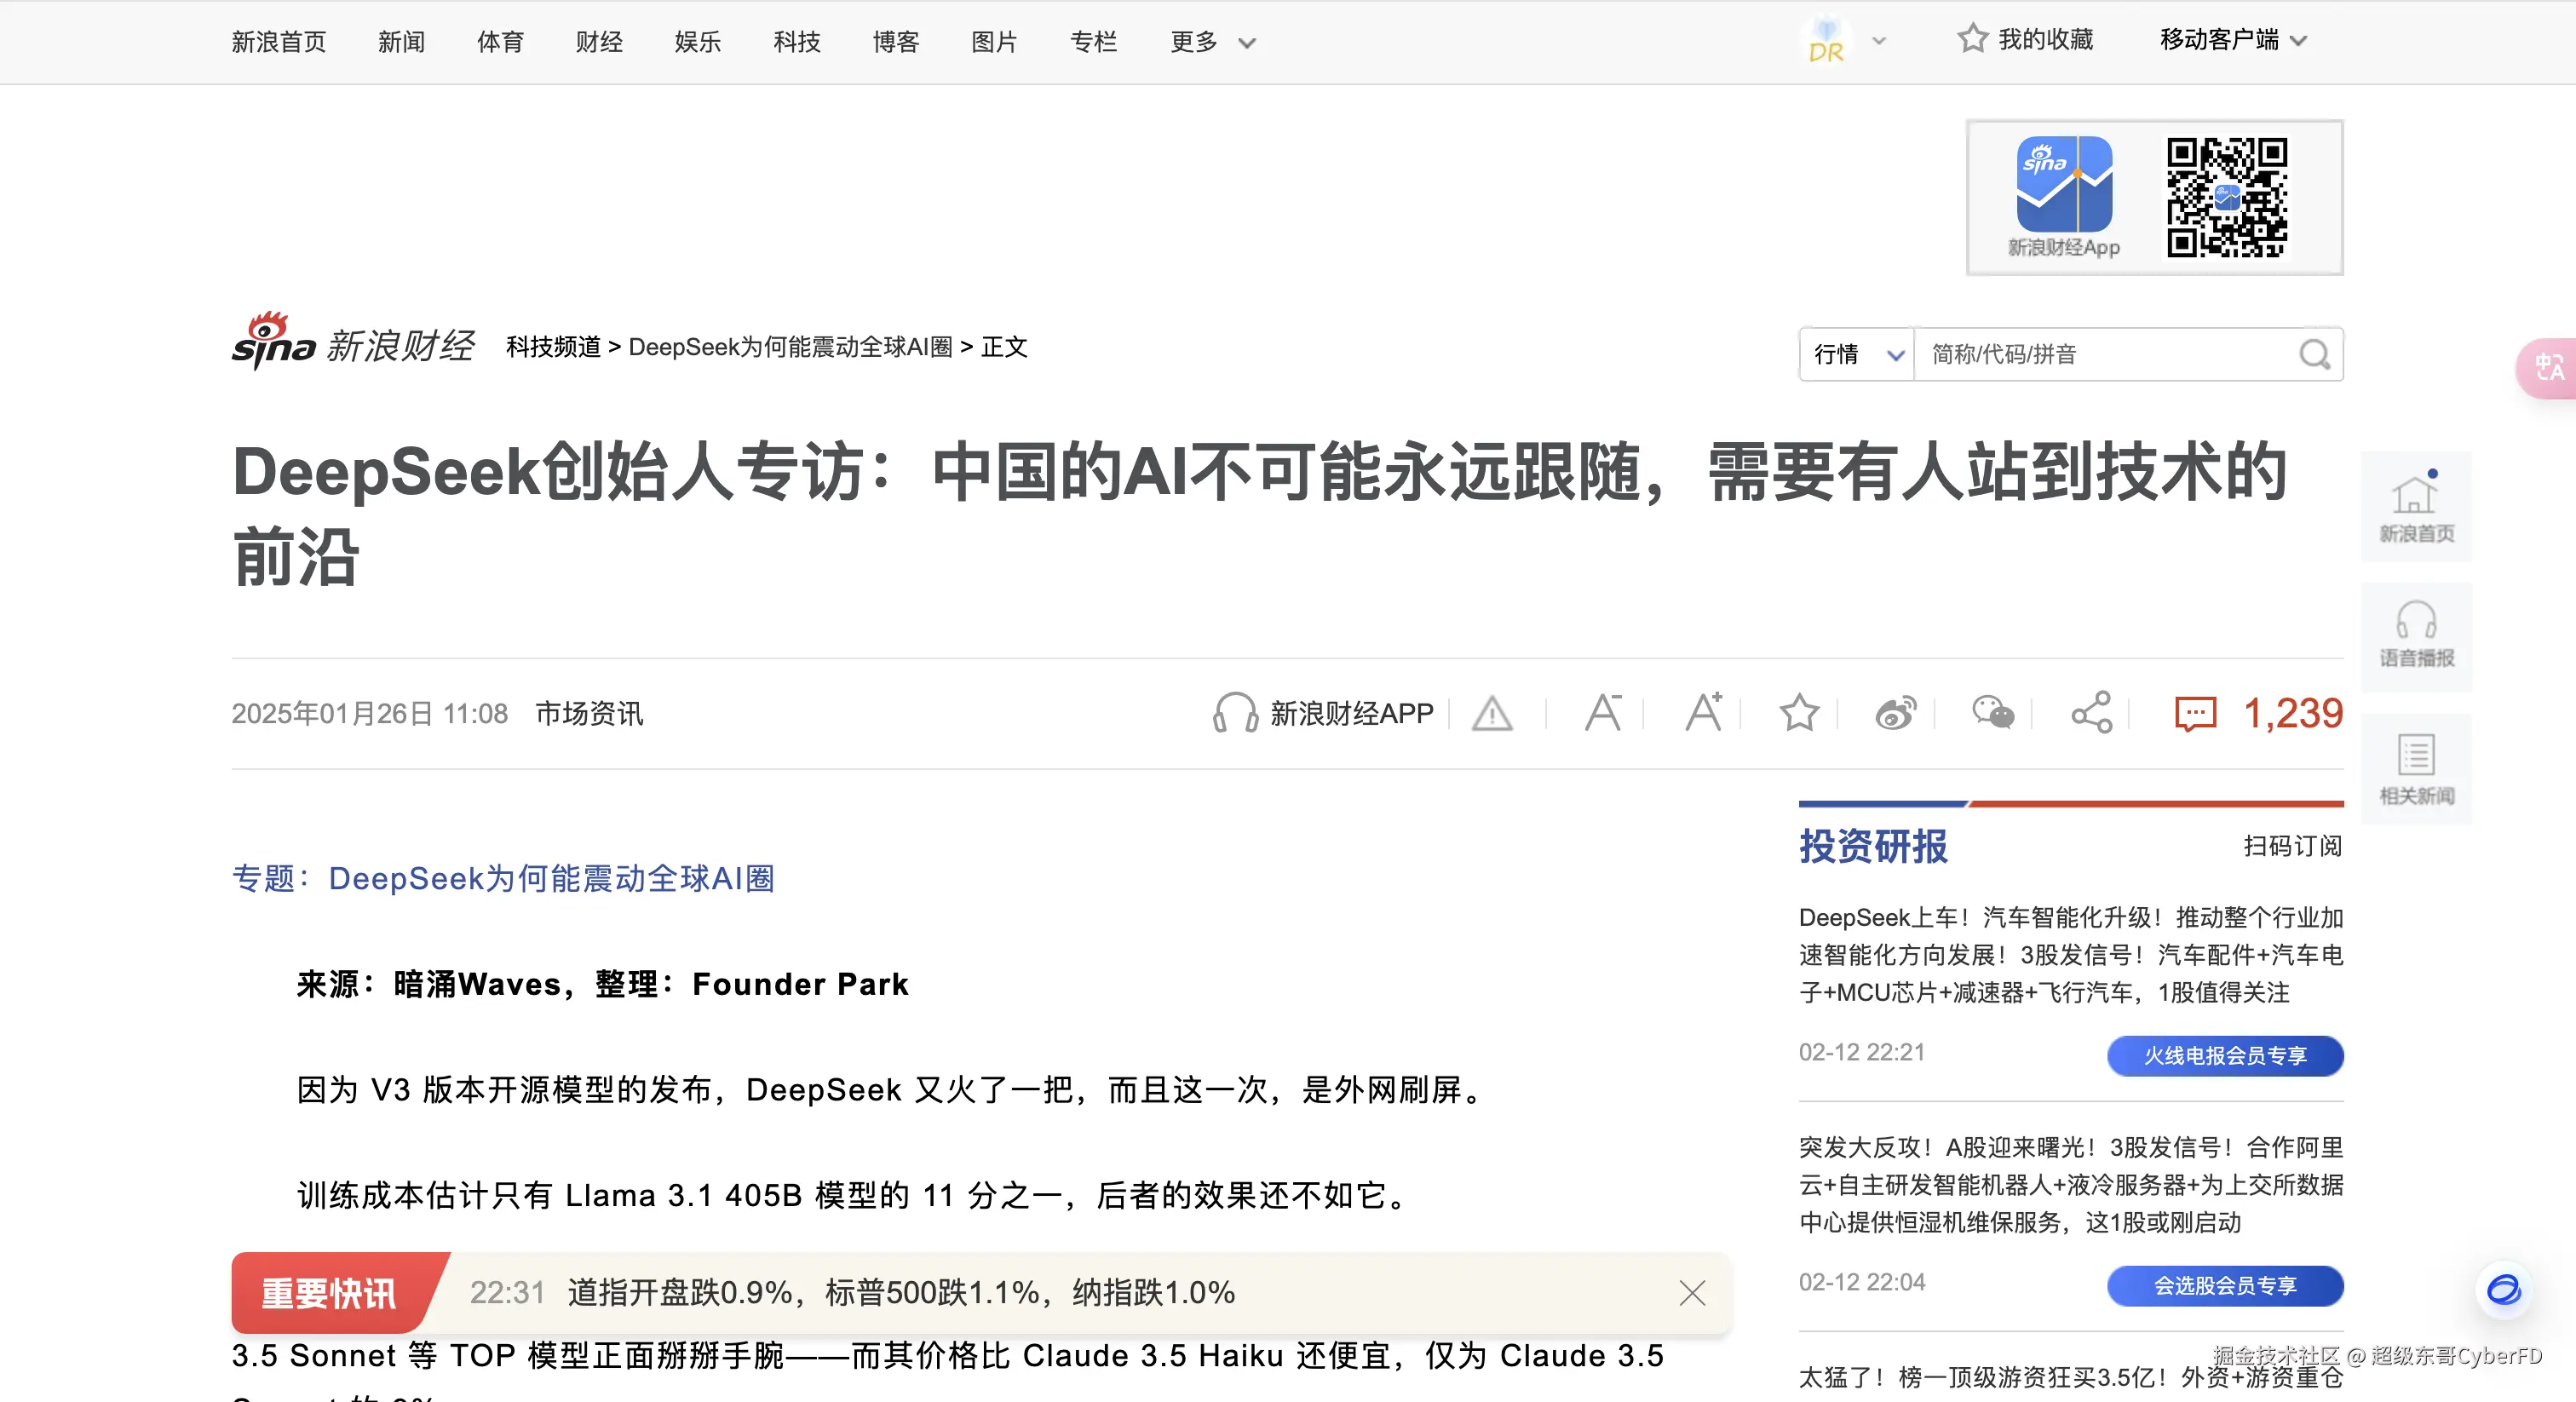The width and height of the screenshot is (2576, 1402).
Task: Open the red comments bubble icon
Action: (x=2195, y=714)
